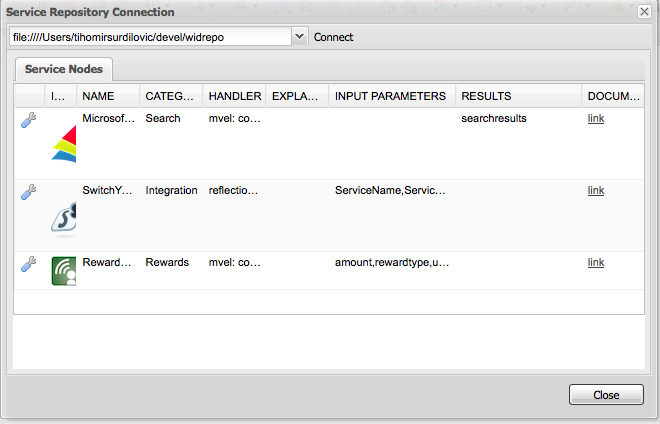
Task: Open documentation link for Rewards service
Action: [x=596, y=263]
